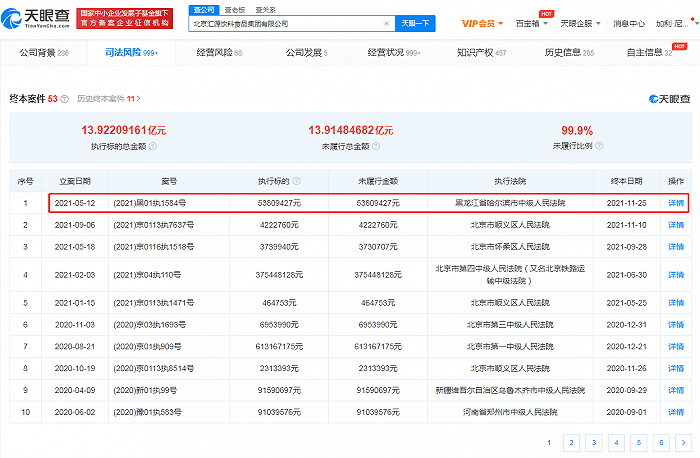The width and height of the screenshot is (700, 458).
Task: Click the 天眼一下 search button
Action: pos(413,22)
